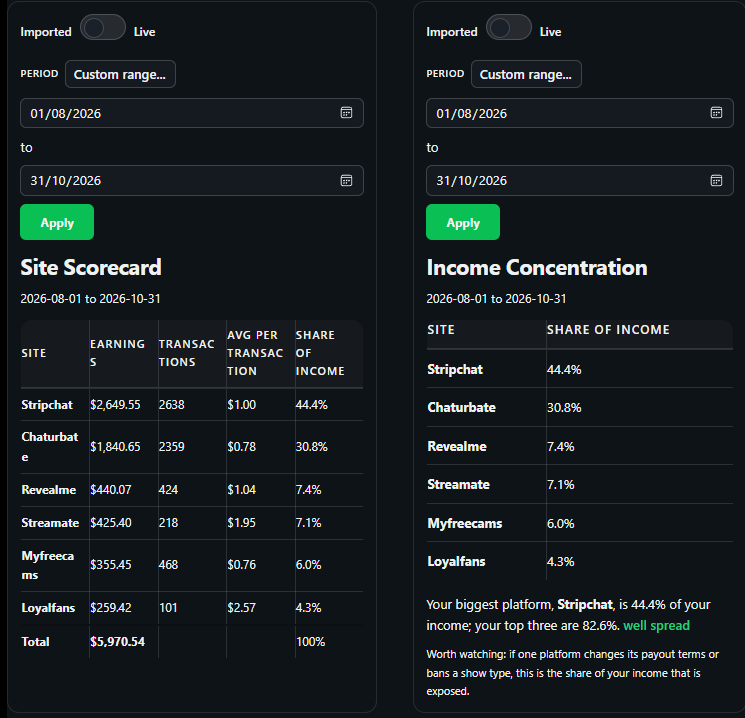Screen dimensions: 745x718
Task: Select Streamate row in Site Scorecard table
Action: point(192,523)
